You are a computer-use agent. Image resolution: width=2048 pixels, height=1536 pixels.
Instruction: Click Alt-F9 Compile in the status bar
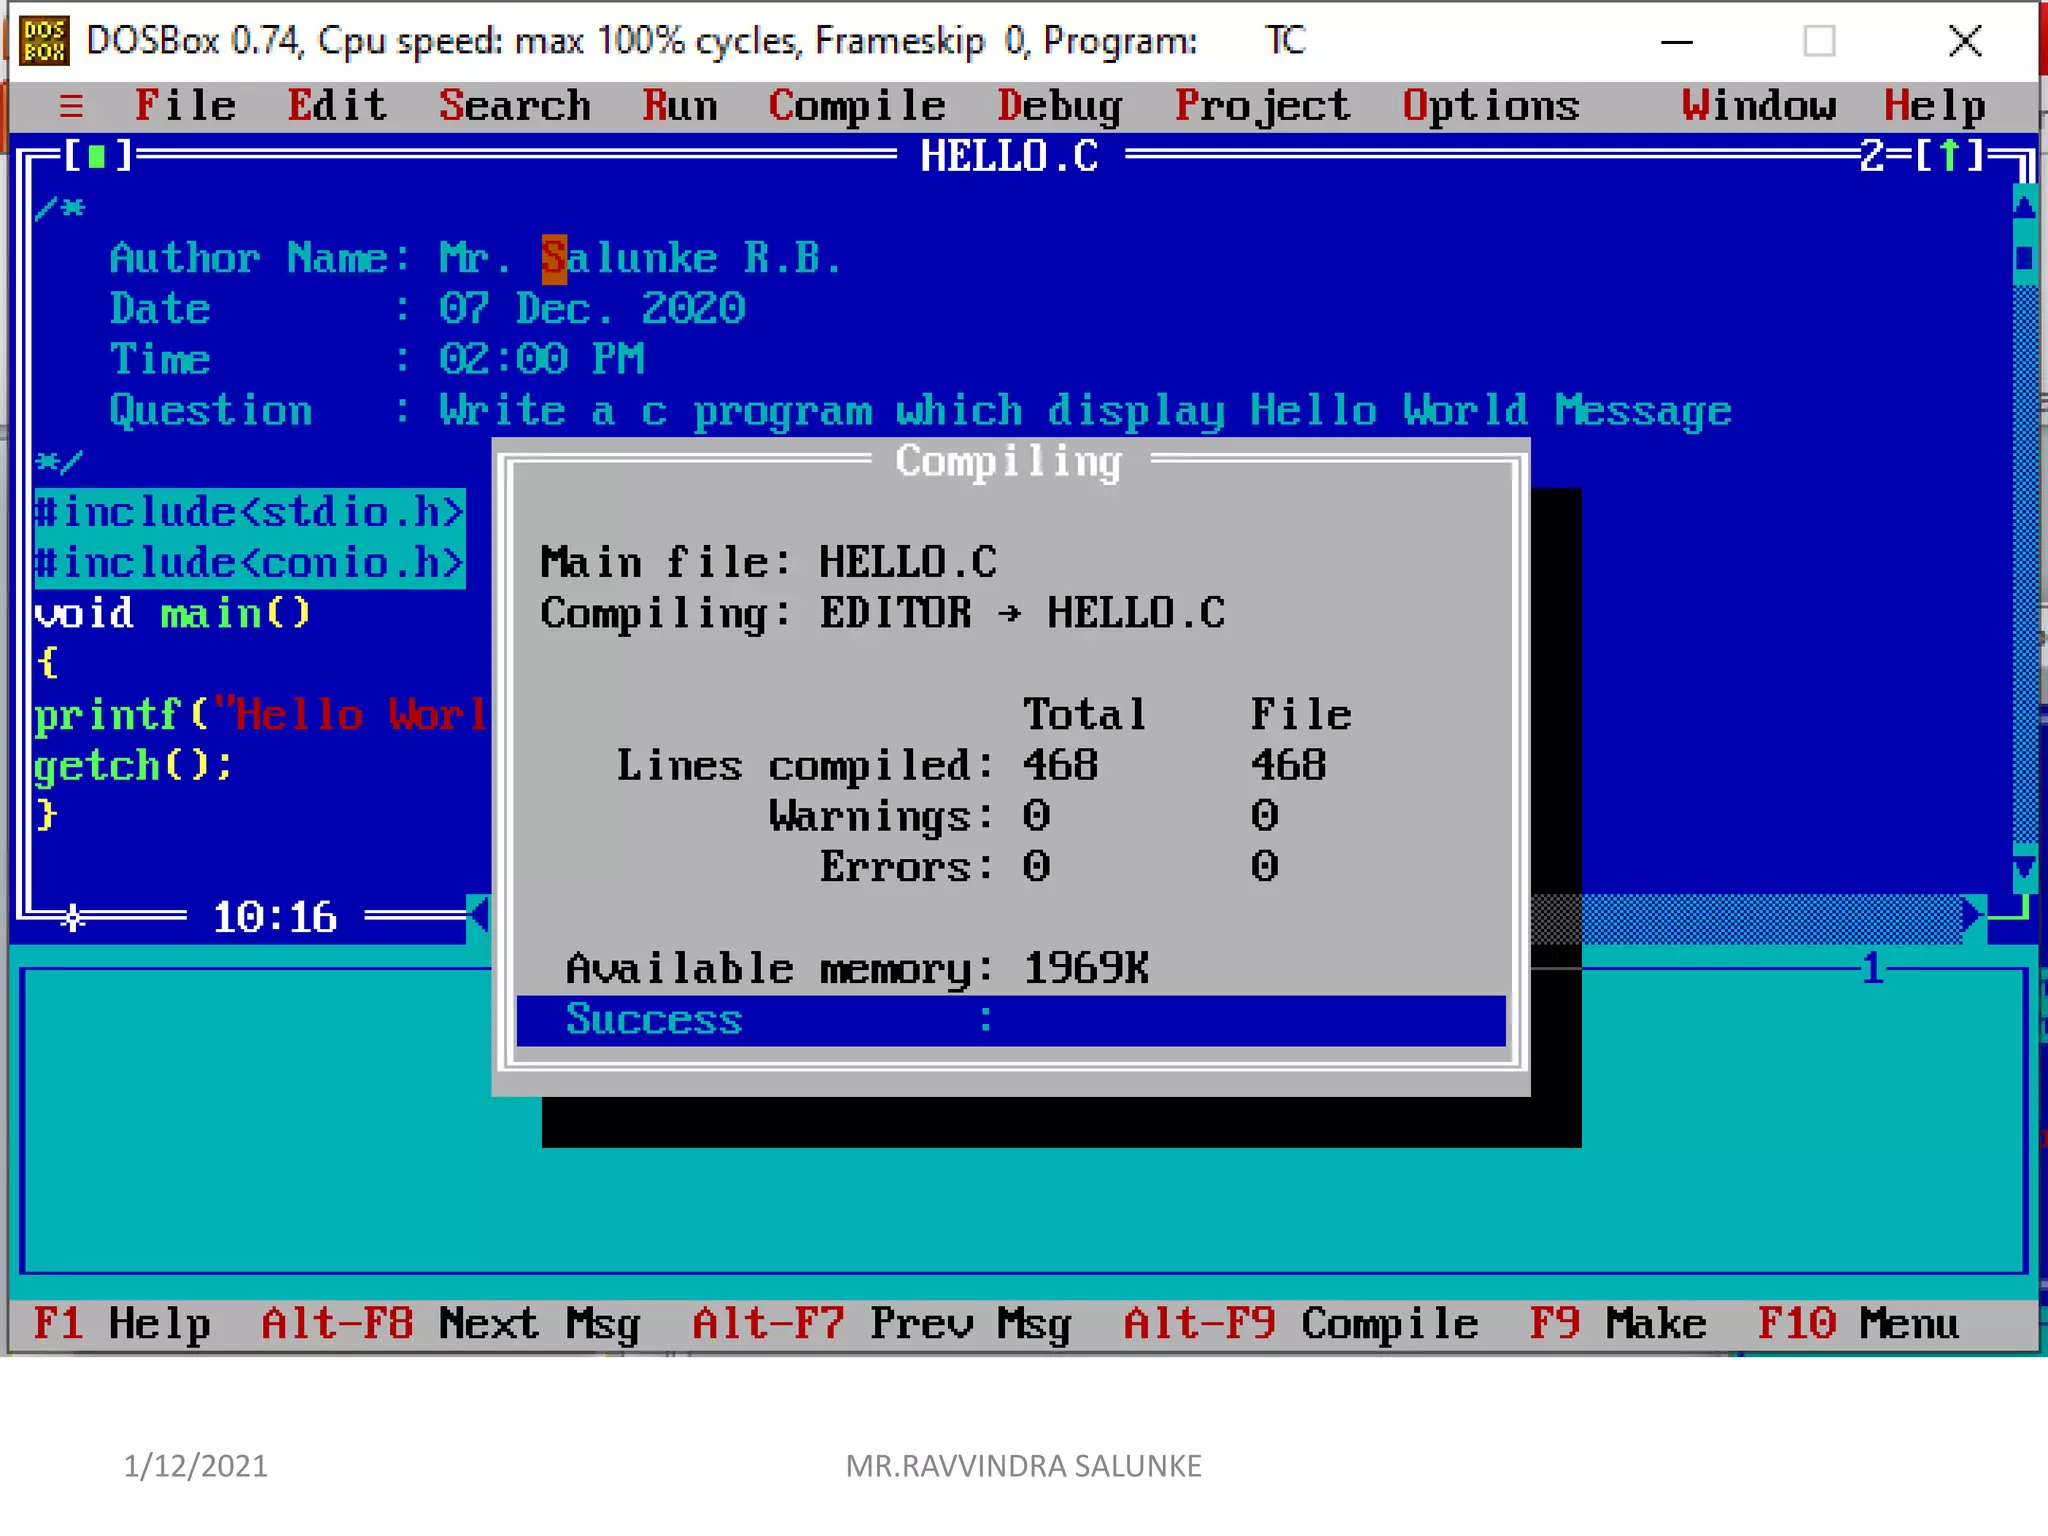1300,1324
